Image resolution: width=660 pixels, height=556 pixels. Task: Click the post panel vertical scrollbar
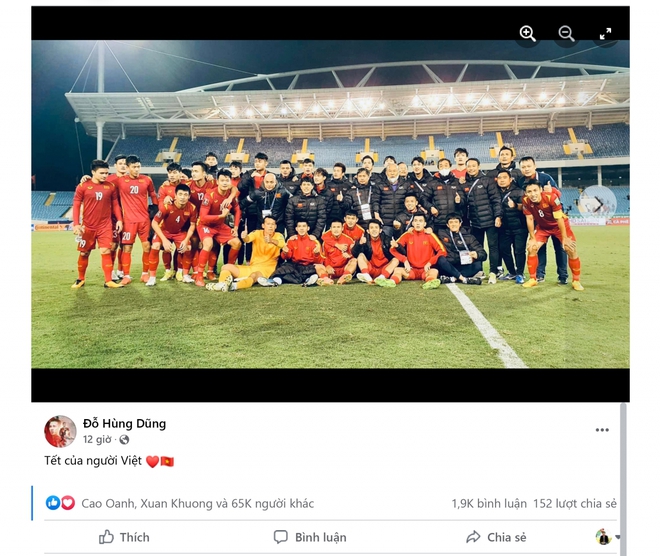(623, 479)
